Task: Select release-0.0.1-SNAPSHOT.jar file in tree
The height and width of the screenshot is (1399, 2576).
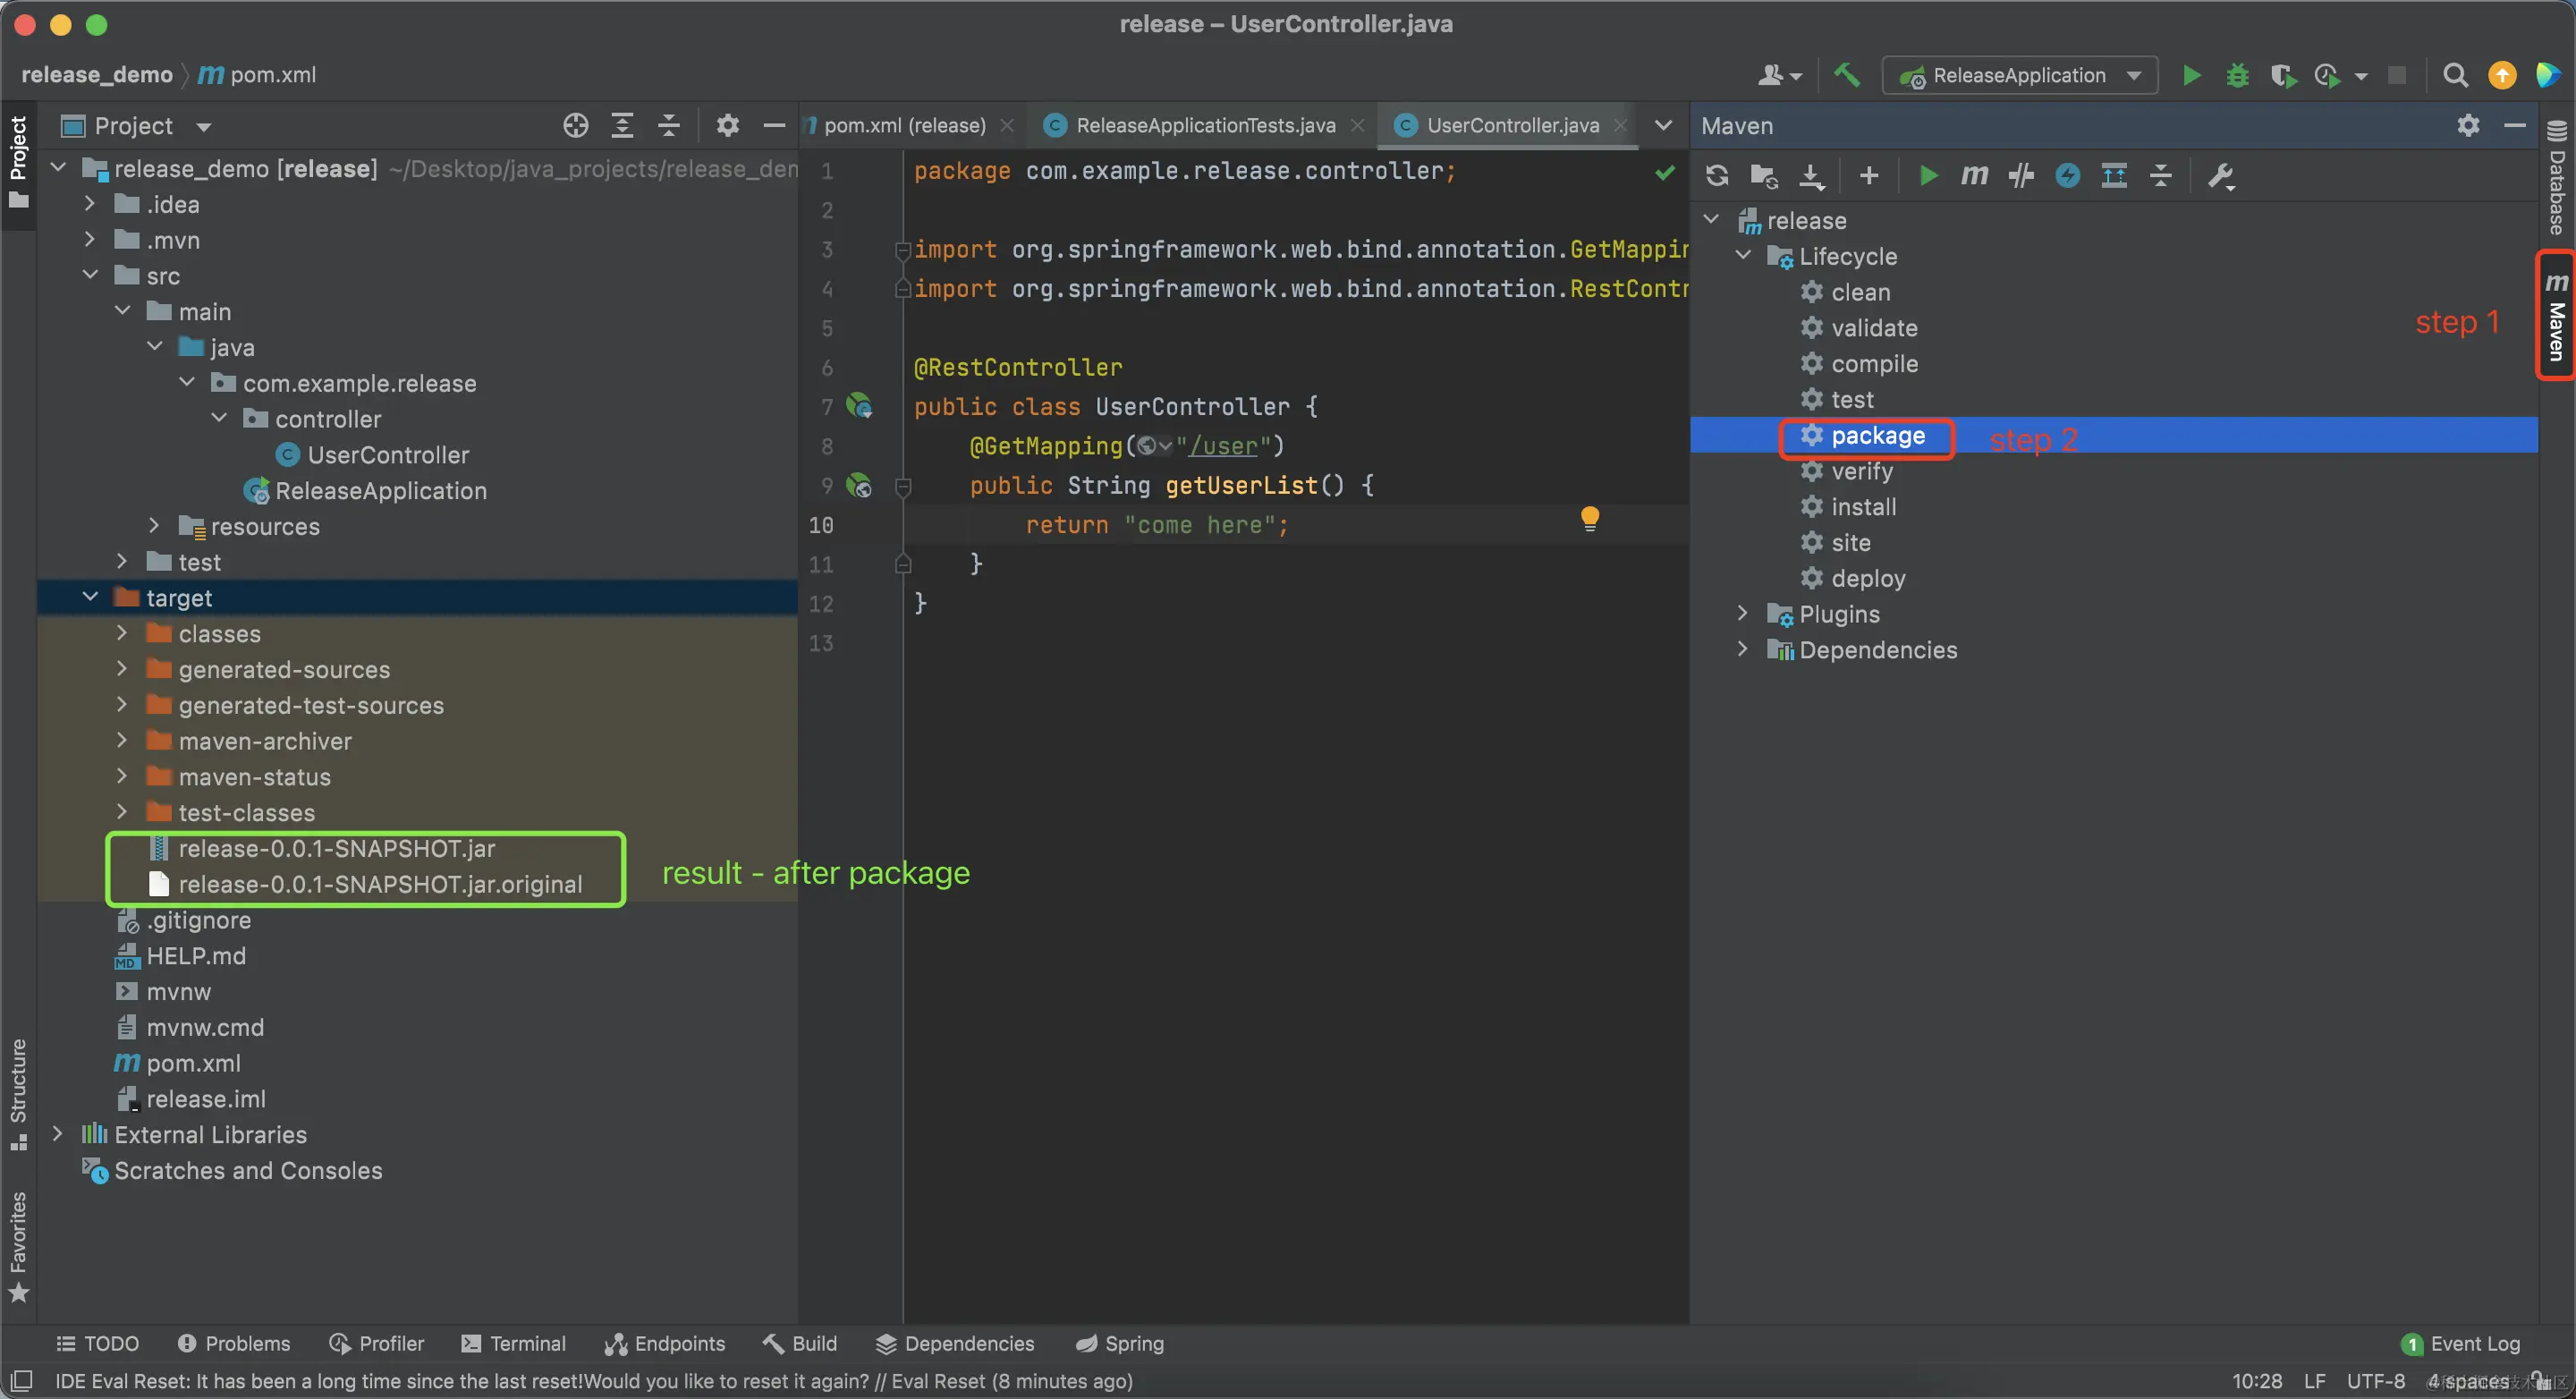Action: pos(336,849)
